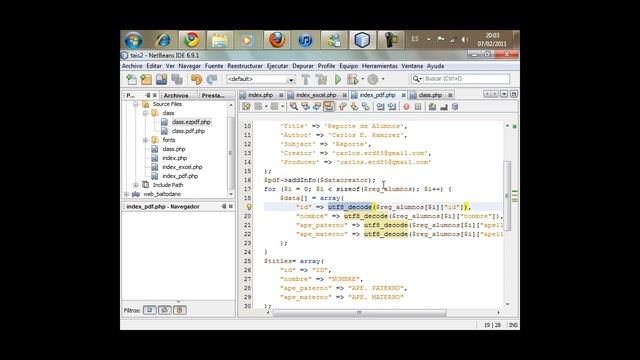Open Firefox from the taskbar
Viewport: 640px width, 360px height.
tap(276, 40)
